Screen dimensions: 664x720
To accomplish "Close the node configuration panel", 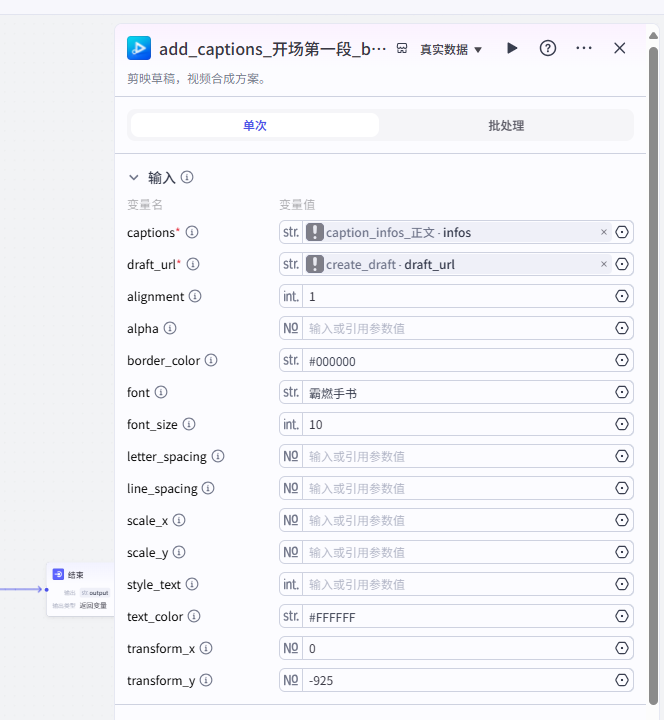I will pyautogui.click(x=619, y=48).
